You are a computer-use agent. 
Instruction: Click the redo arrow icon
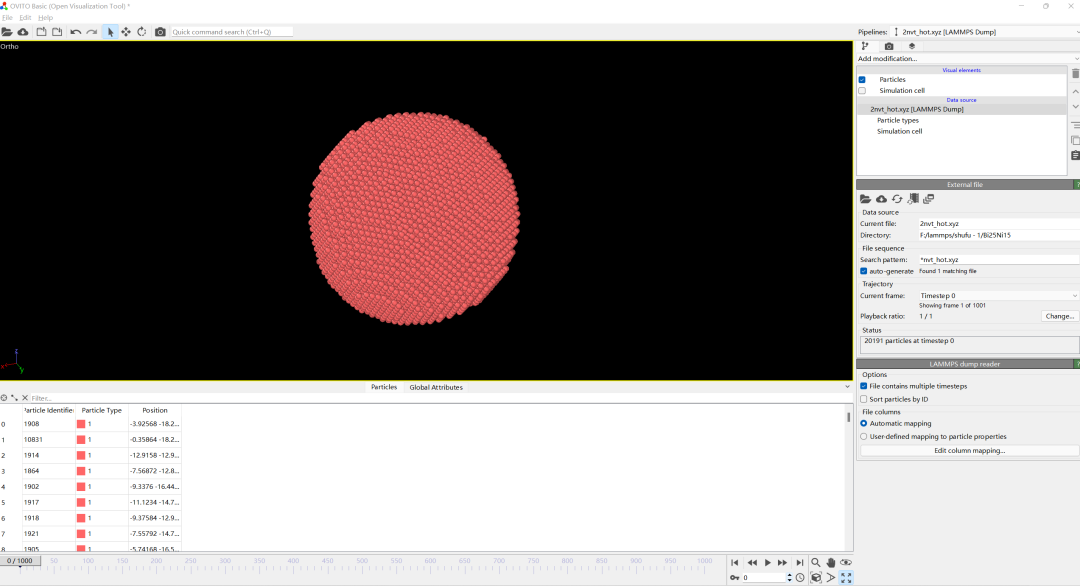pos(92,32)
